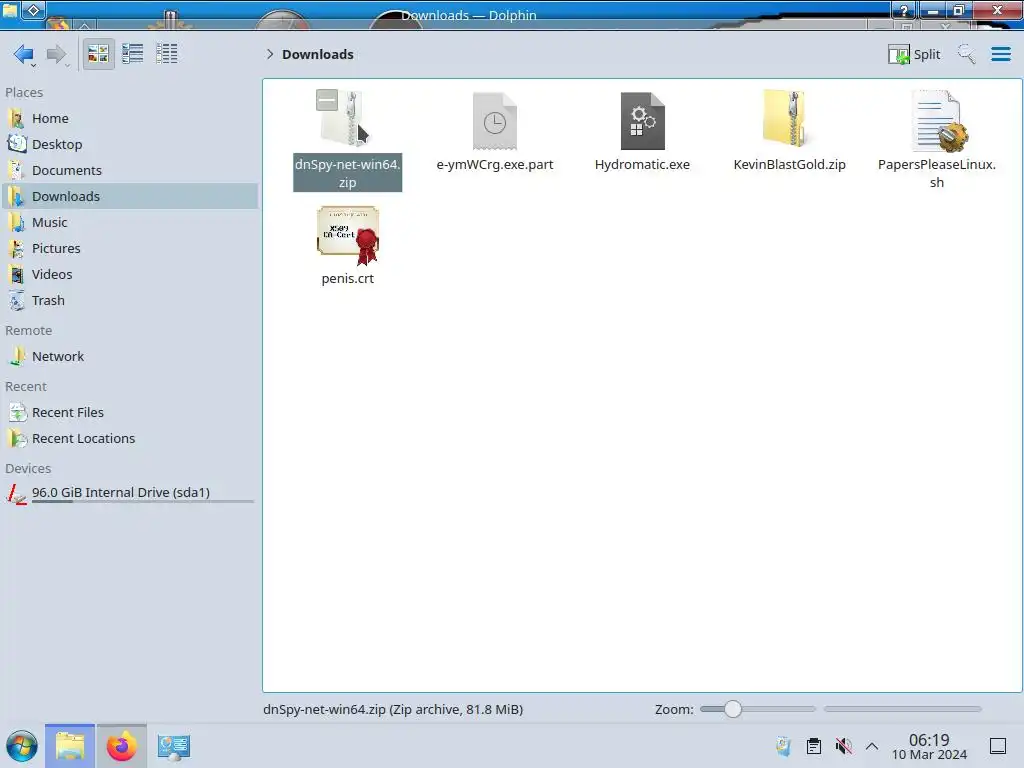Click the Network icon in sidebar
The width and height of the screenshot is (1024, 768).
click(x=17, y=357)
